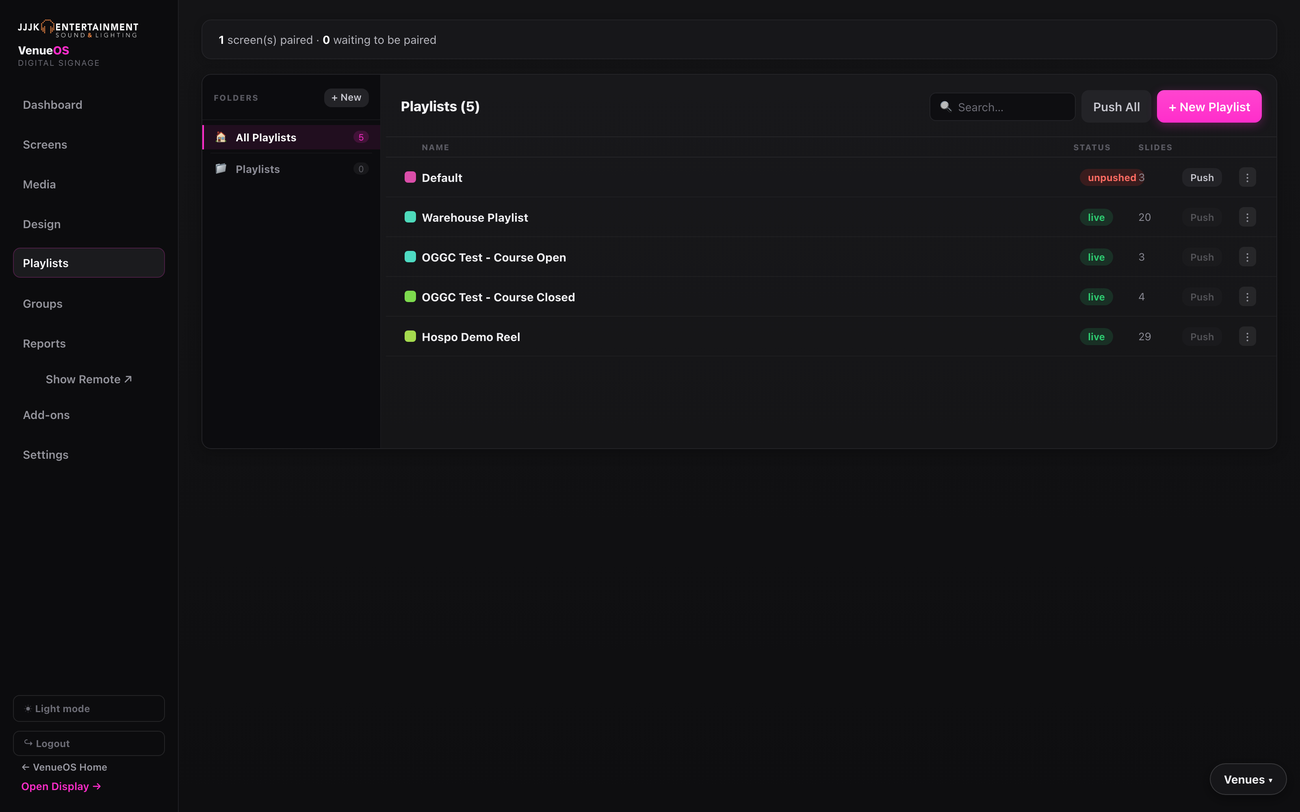
Task: Create a new folder with + New
Action: (346, 97)
